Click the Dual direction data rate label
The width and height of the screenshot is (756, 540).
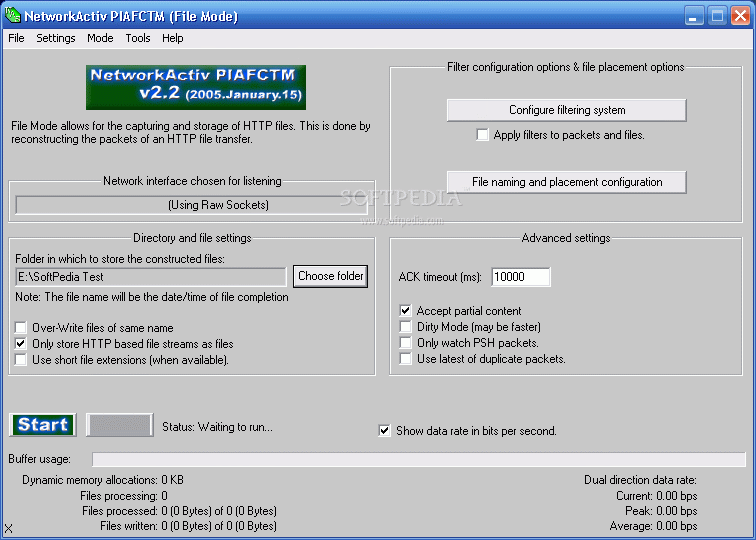coord(640,480)
